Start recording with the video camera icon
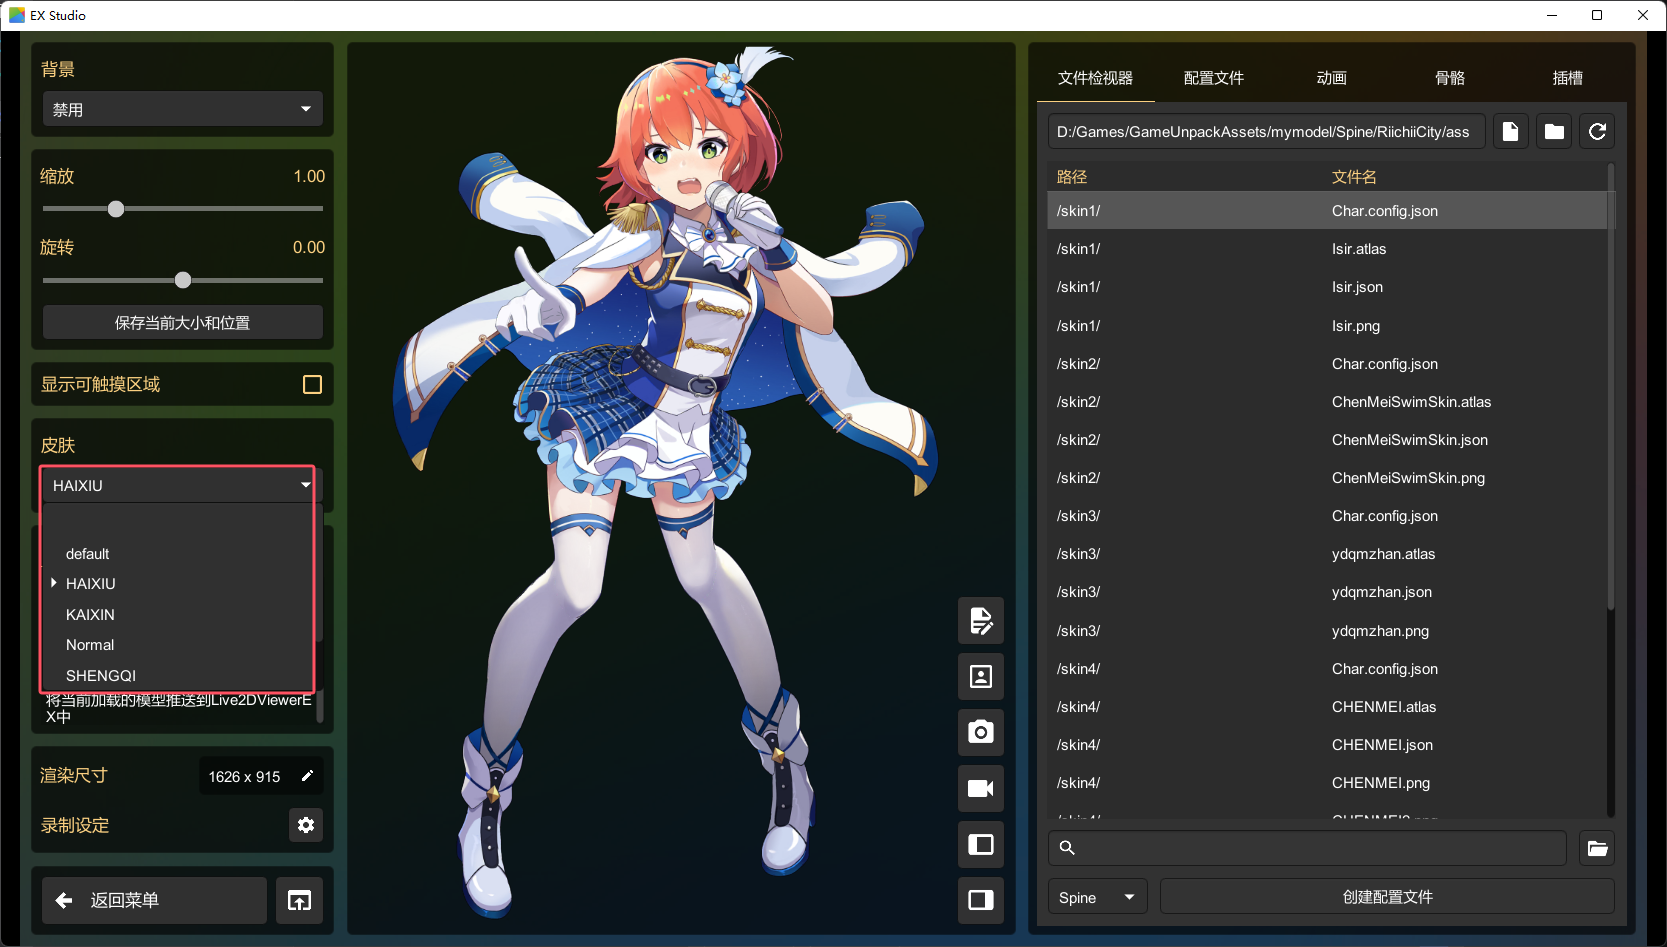1667x947 pixels. (x=981, y=788)
